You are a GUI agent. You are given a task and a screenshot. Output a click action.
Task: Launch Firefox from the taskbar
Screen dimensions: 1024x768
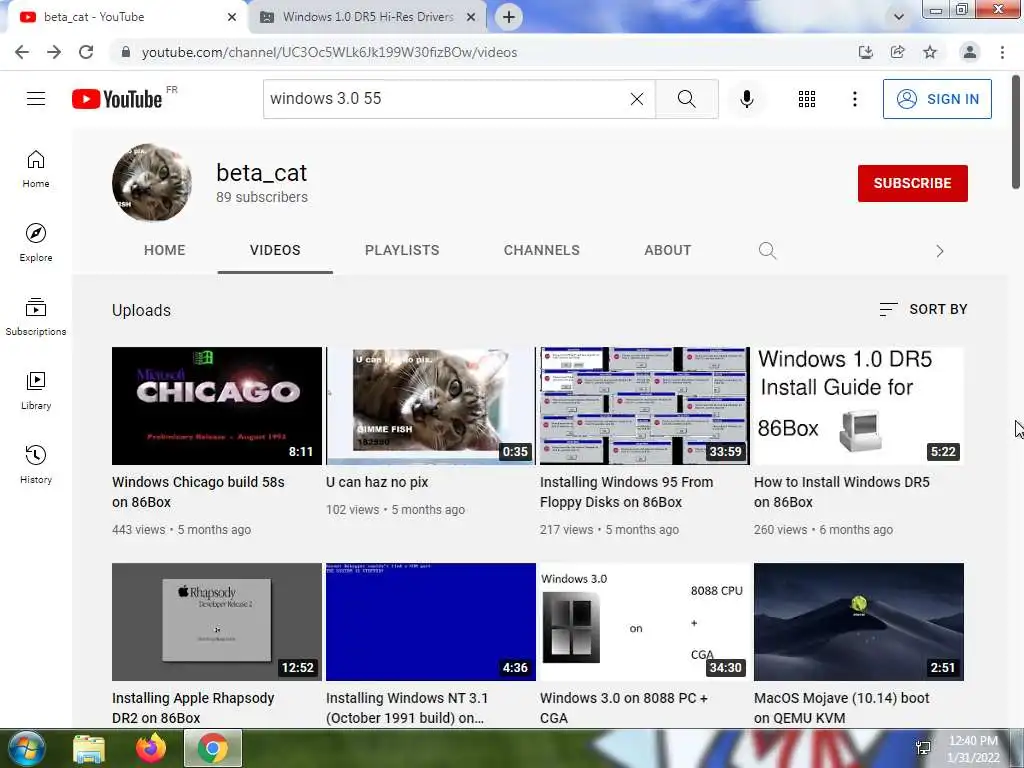click(x=151, y=748)
